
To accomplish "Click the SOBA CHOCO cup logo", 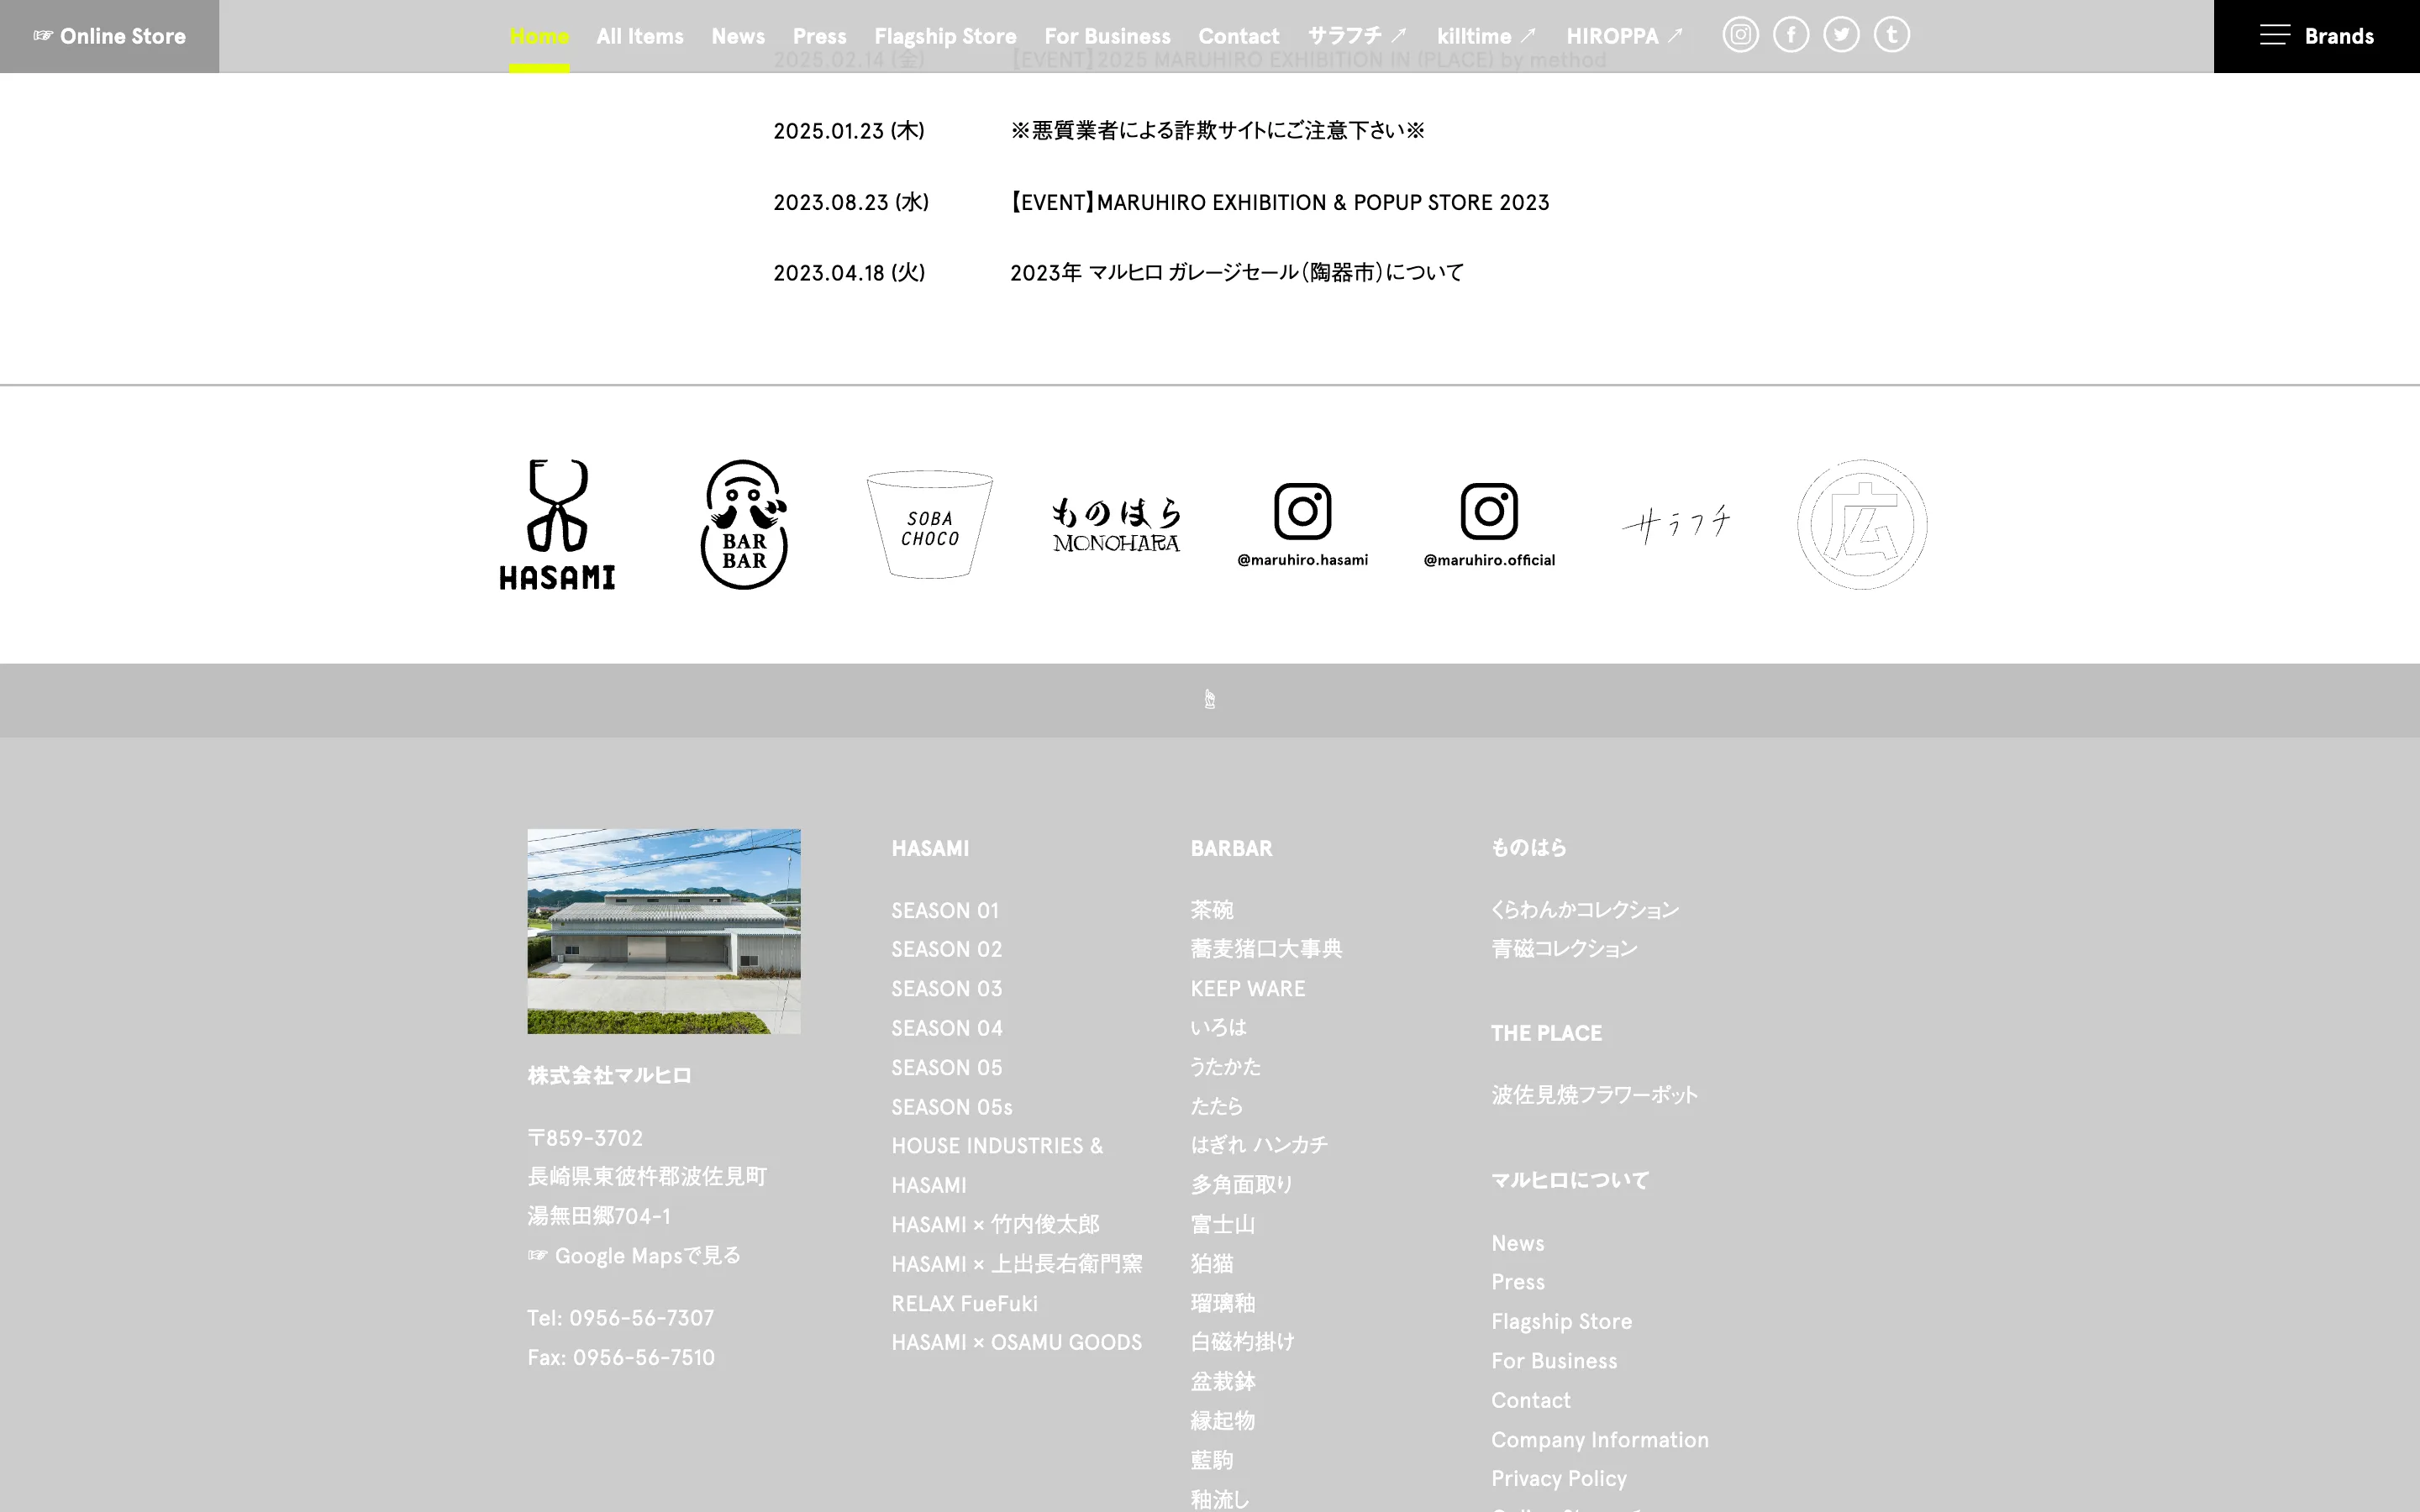I will pos(930,524).
